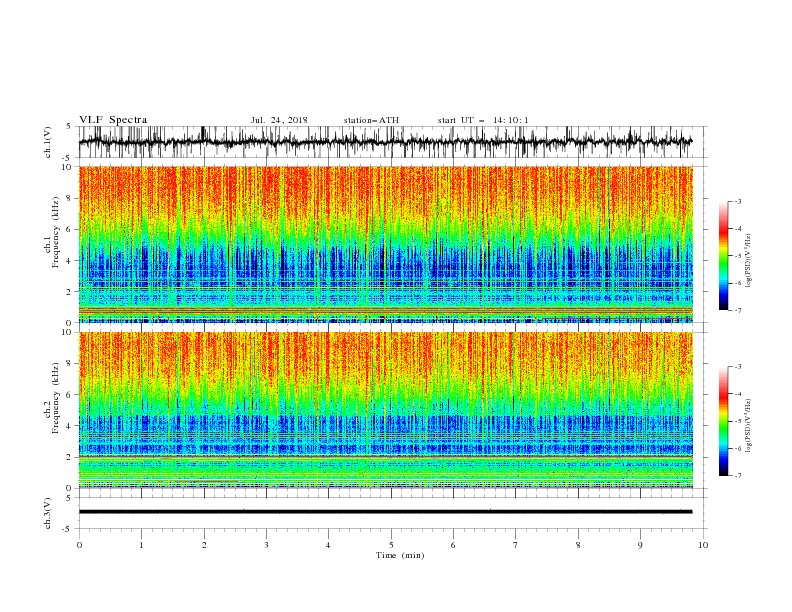
Task: Click the '-3' tick on upper color bar
Action: pyautogui.click(x=737, y=201)
